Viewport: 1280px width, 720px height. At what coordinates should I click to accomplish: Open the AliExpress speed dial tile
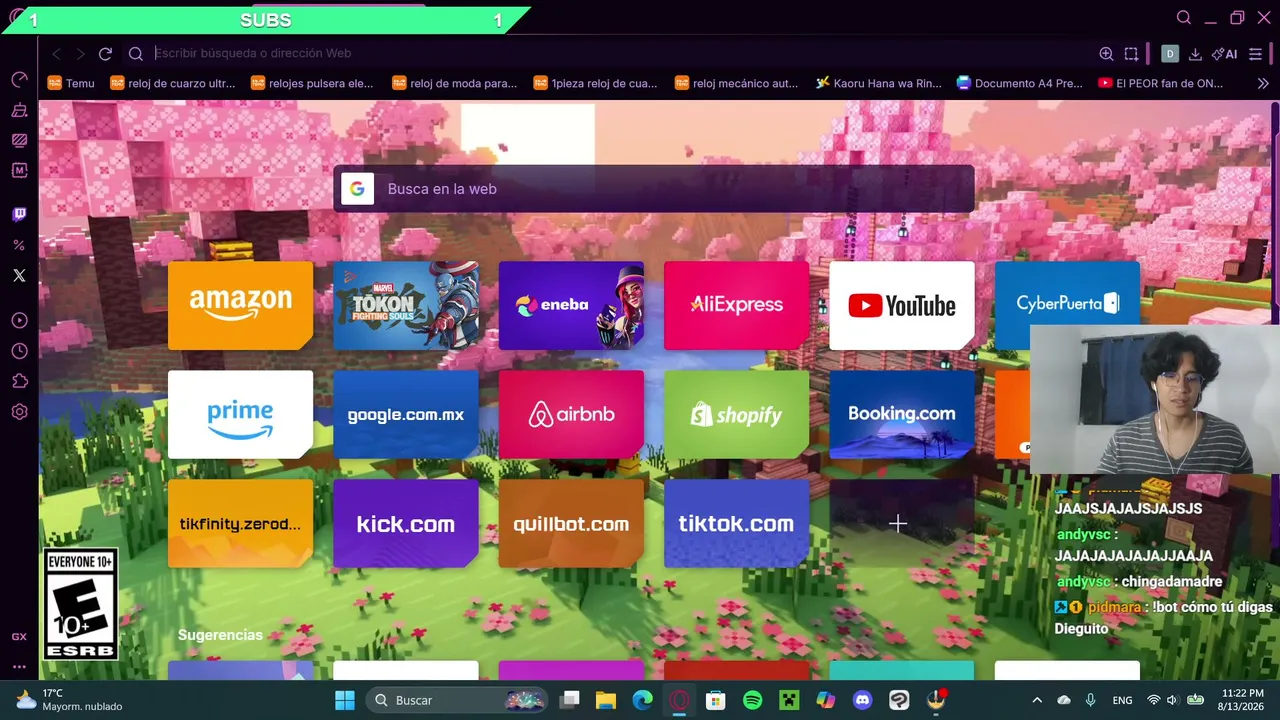click(x=737, y=306)
